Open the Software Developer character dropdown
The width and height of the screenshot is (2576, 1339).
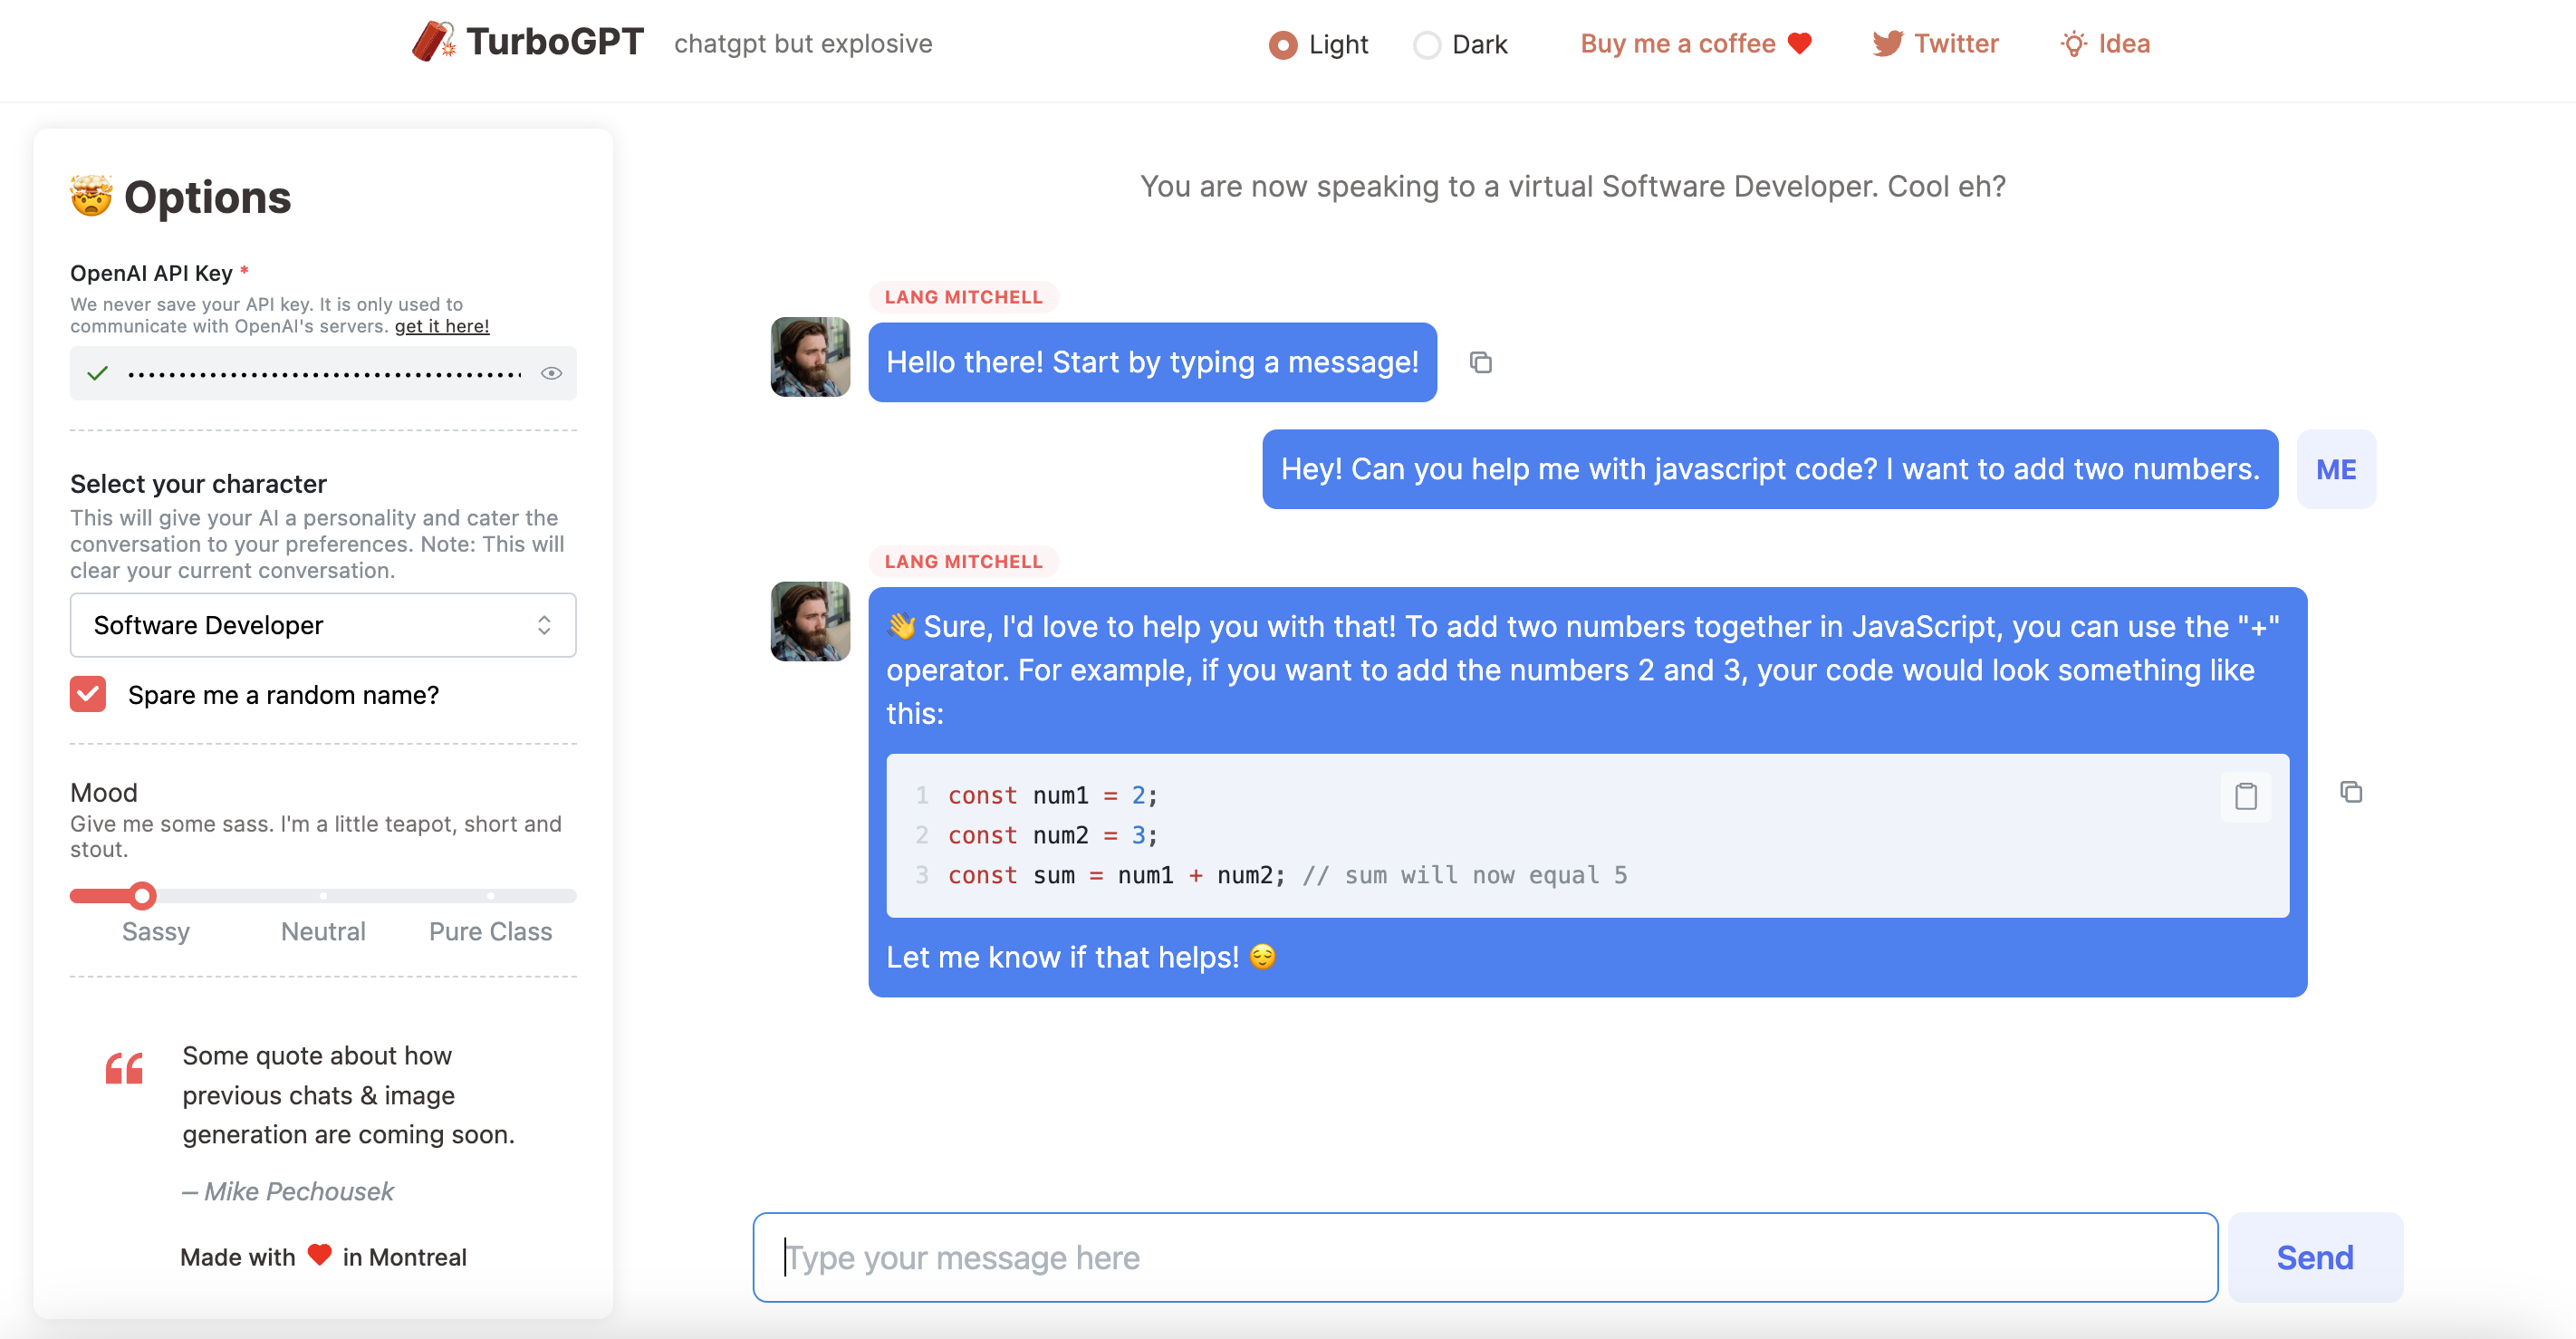pos(323,625)
